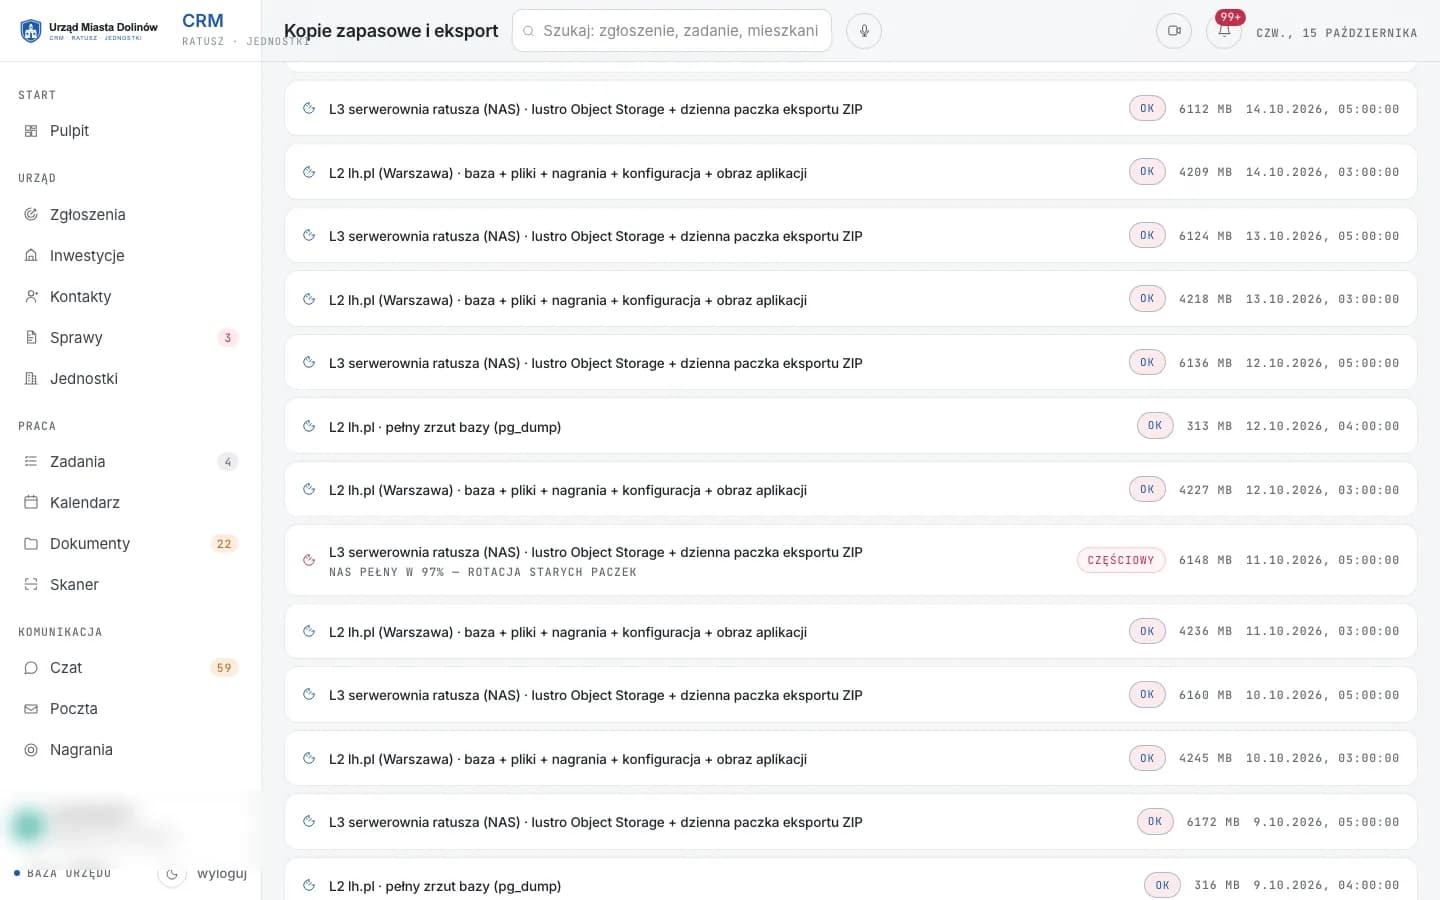The height and width of the screenshot is (900, 1440).
Task: Click the 22 badge next to Dokumenty
Action: coord(224,544)
